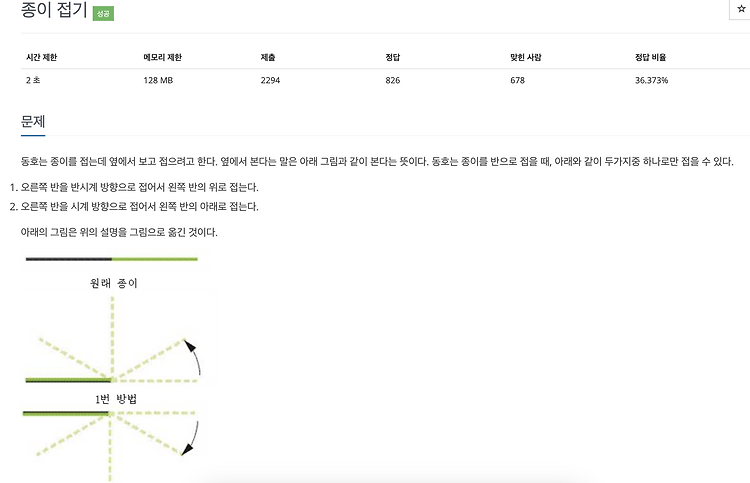Click the 메모리 제한 column header
The image size is (750, 483).
163,58
